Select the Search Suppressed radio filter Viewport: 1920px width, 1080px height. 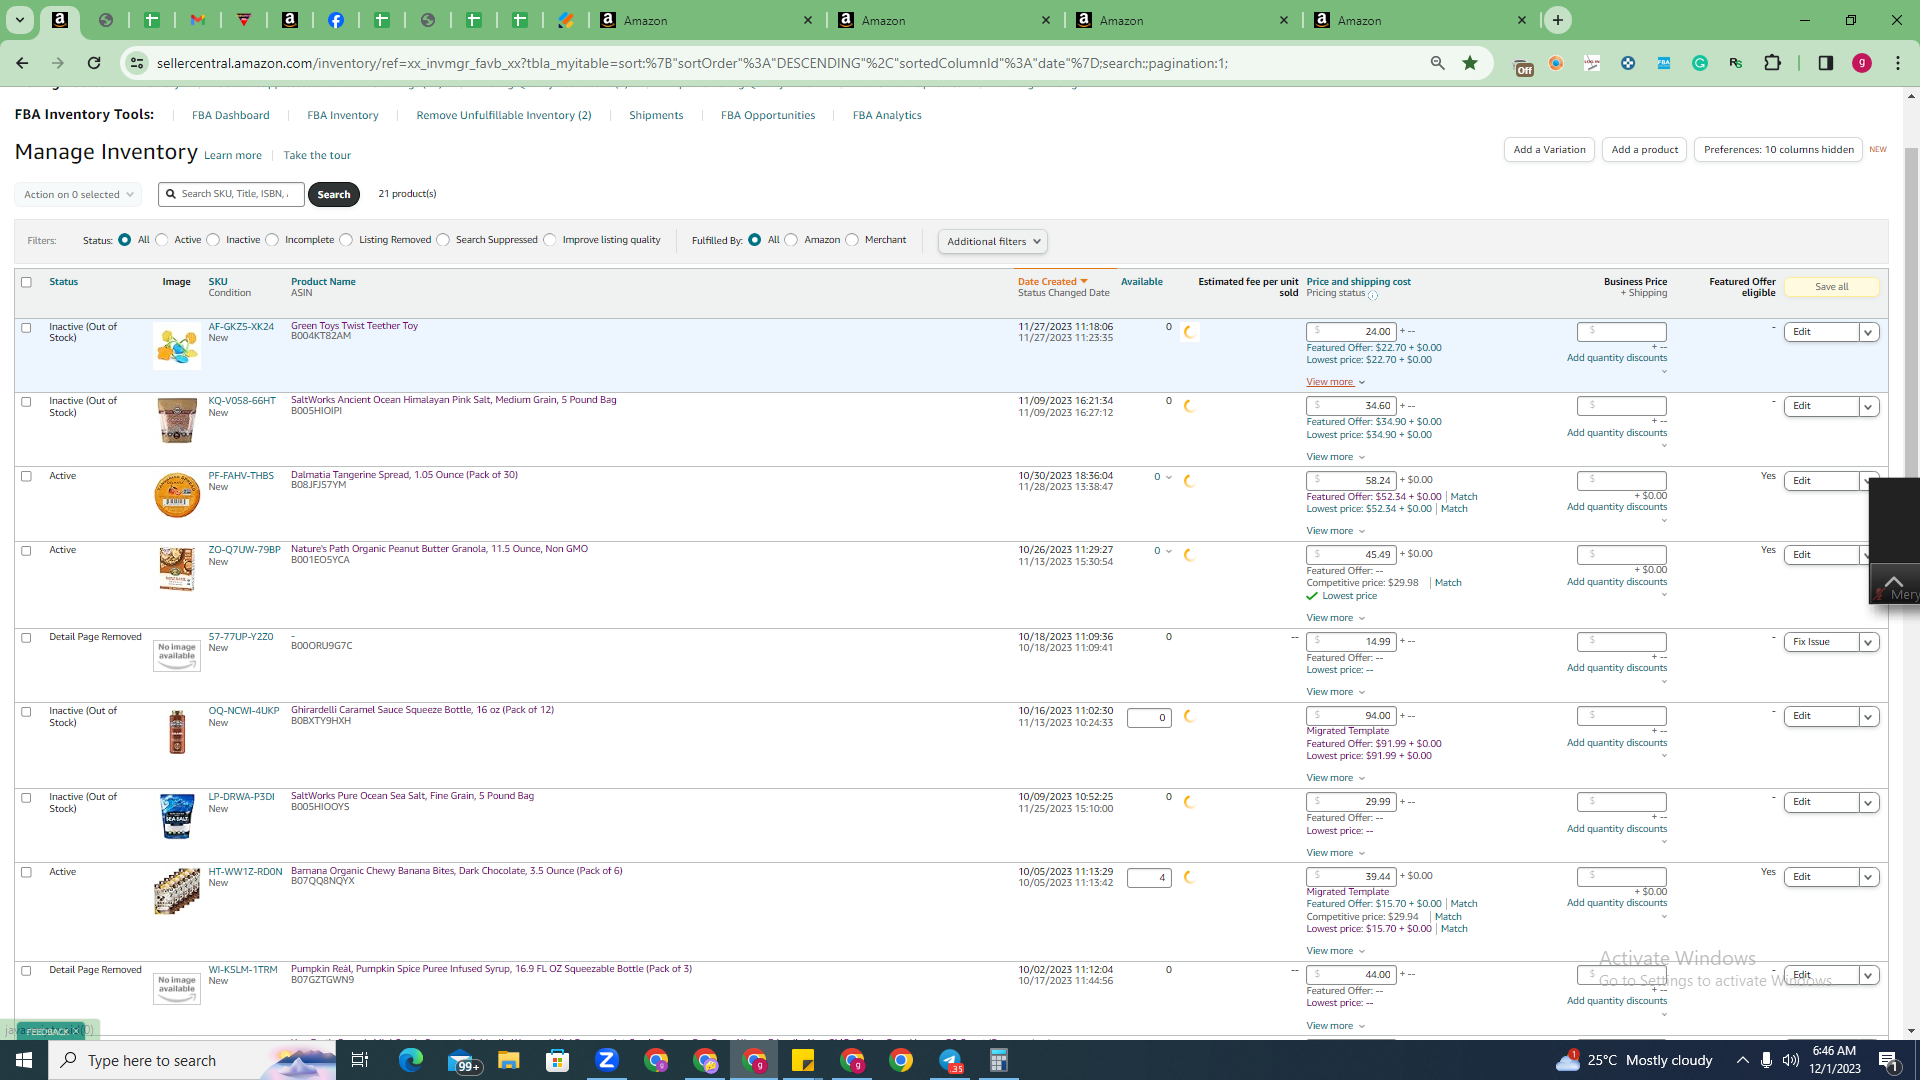443,240
